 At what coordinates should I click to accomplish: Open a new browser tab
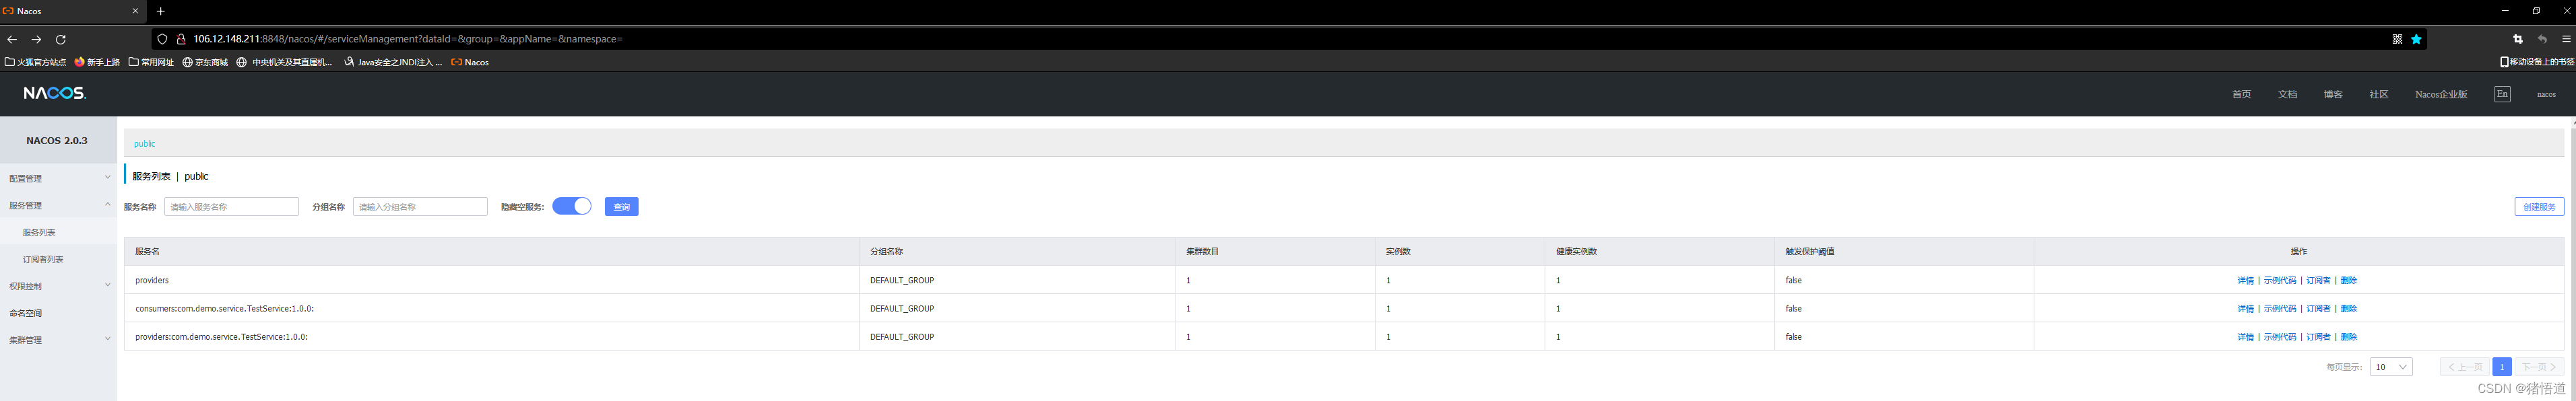[x=161, y=11]
